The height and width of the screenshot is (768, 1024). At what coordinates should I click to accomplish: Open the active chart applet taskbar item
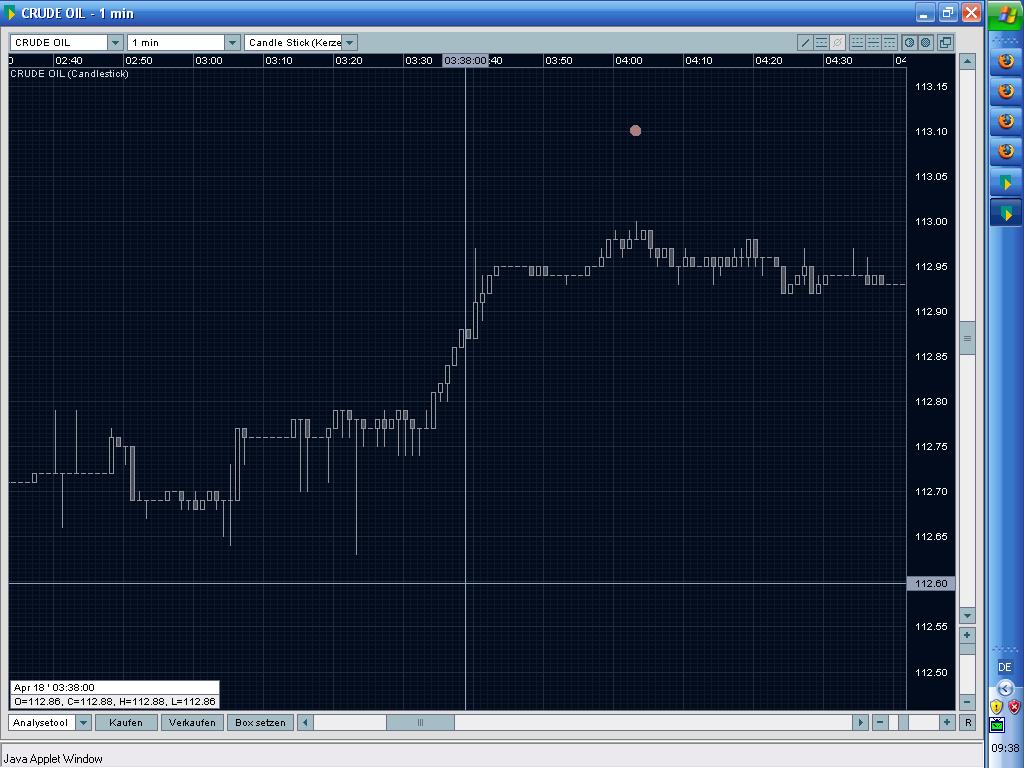[x=1006, y=213]
